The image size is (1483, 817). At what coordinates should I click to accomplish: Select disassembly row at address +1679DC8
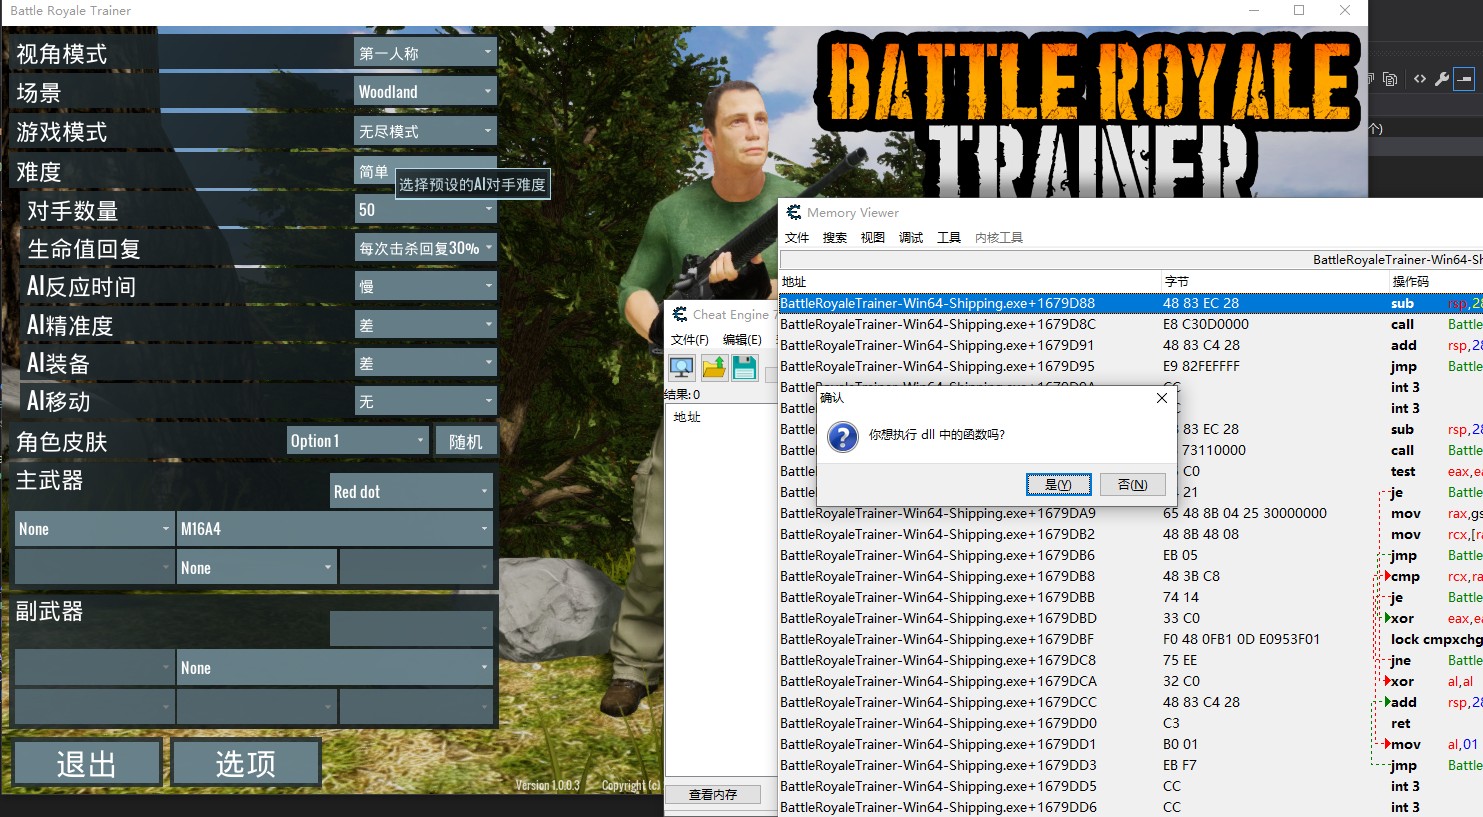pyautogui.click(x=1131, y=660)
